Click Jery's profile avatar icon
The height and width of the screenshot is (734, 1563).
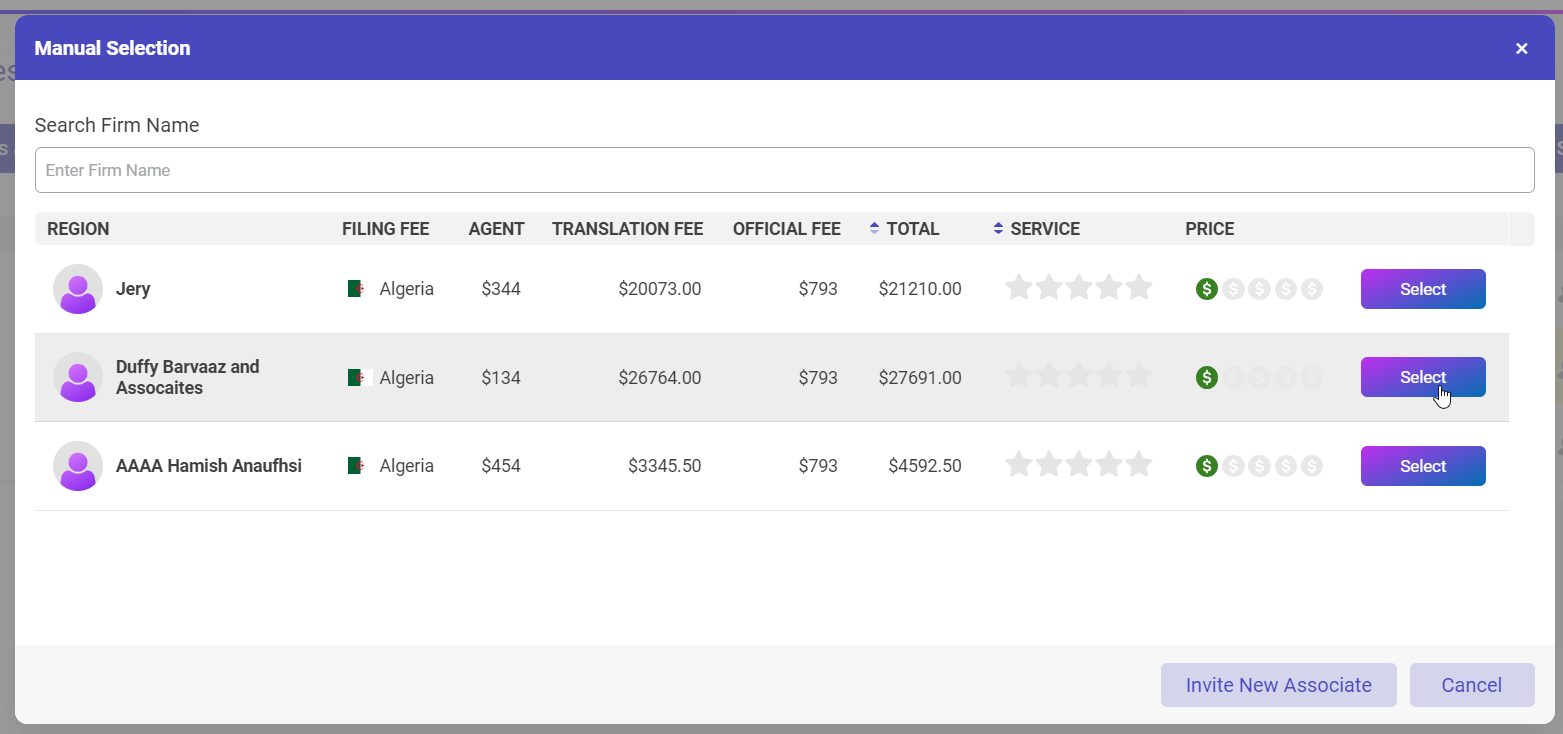coord(78,289)
